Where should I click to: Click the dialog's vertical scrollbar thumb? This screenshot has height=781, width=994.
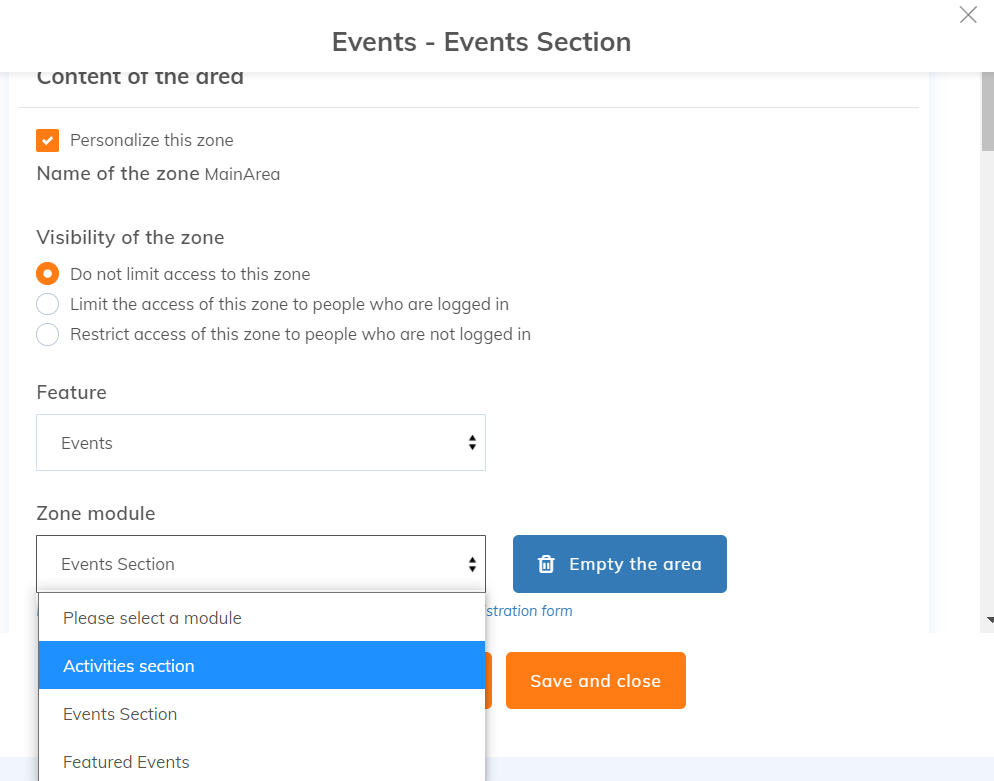(x=987, y=110)
